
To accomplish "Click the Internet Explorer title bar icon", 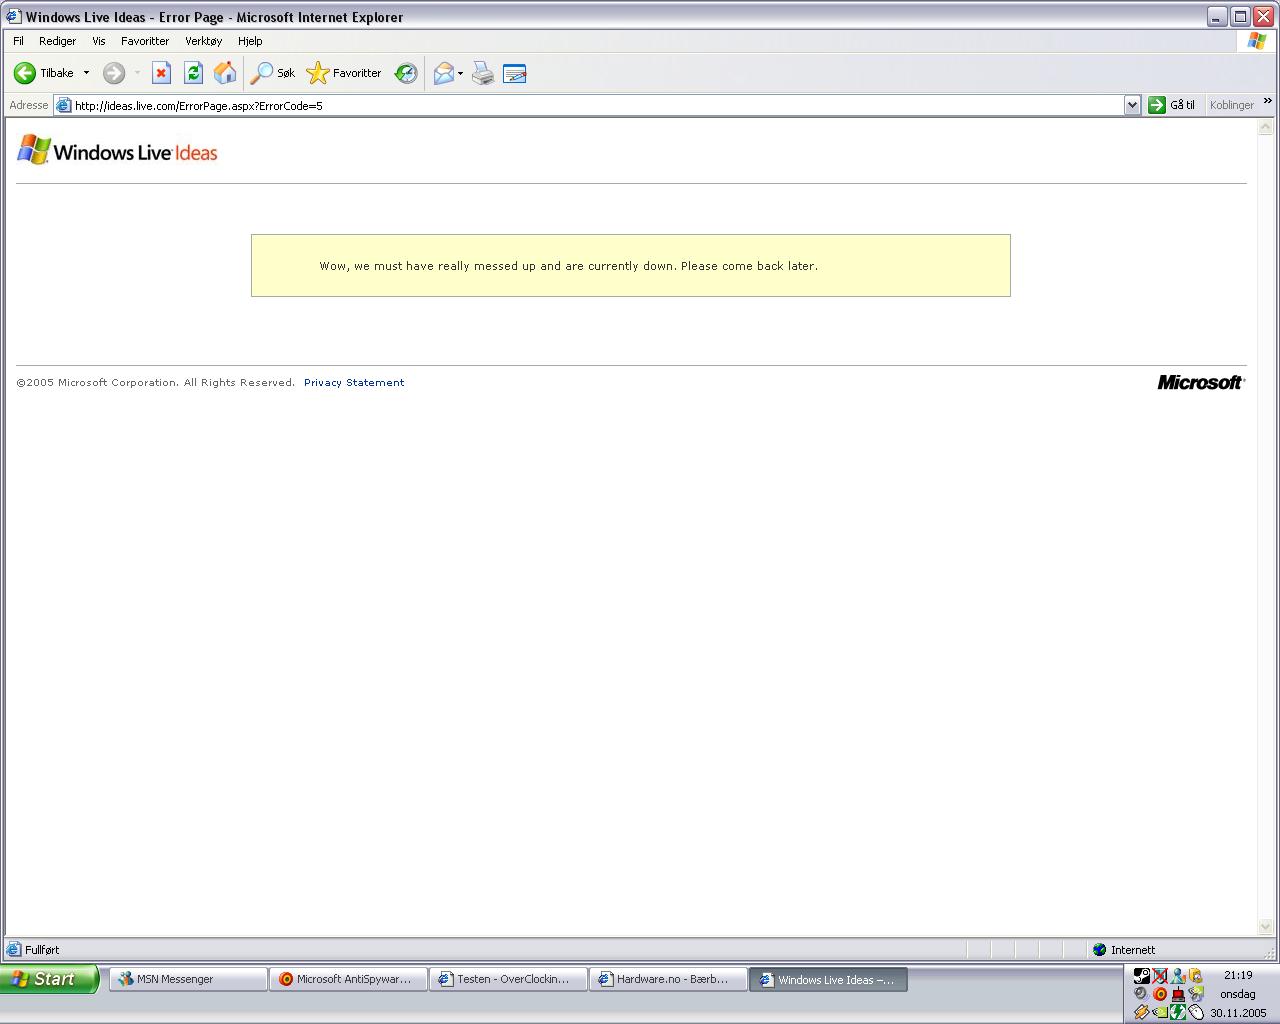I will [x=13, y=17].
